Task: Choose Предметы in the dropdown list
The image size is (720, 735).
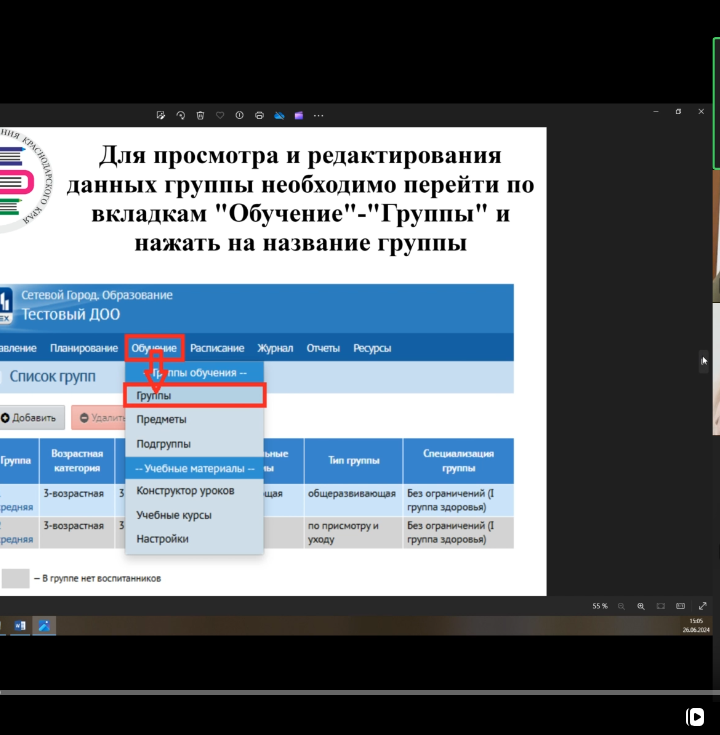Action: tap(161, 420)
